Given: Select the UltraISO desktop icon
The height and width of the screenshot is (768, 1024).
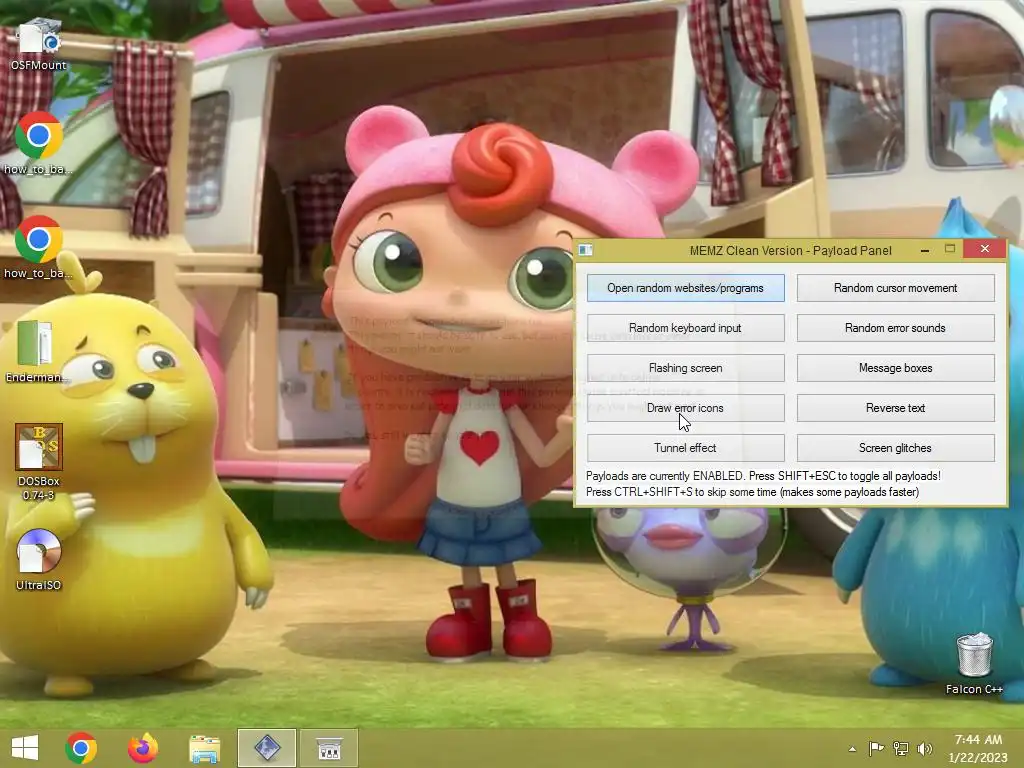Looking at the screenshot, I should 39,560.
